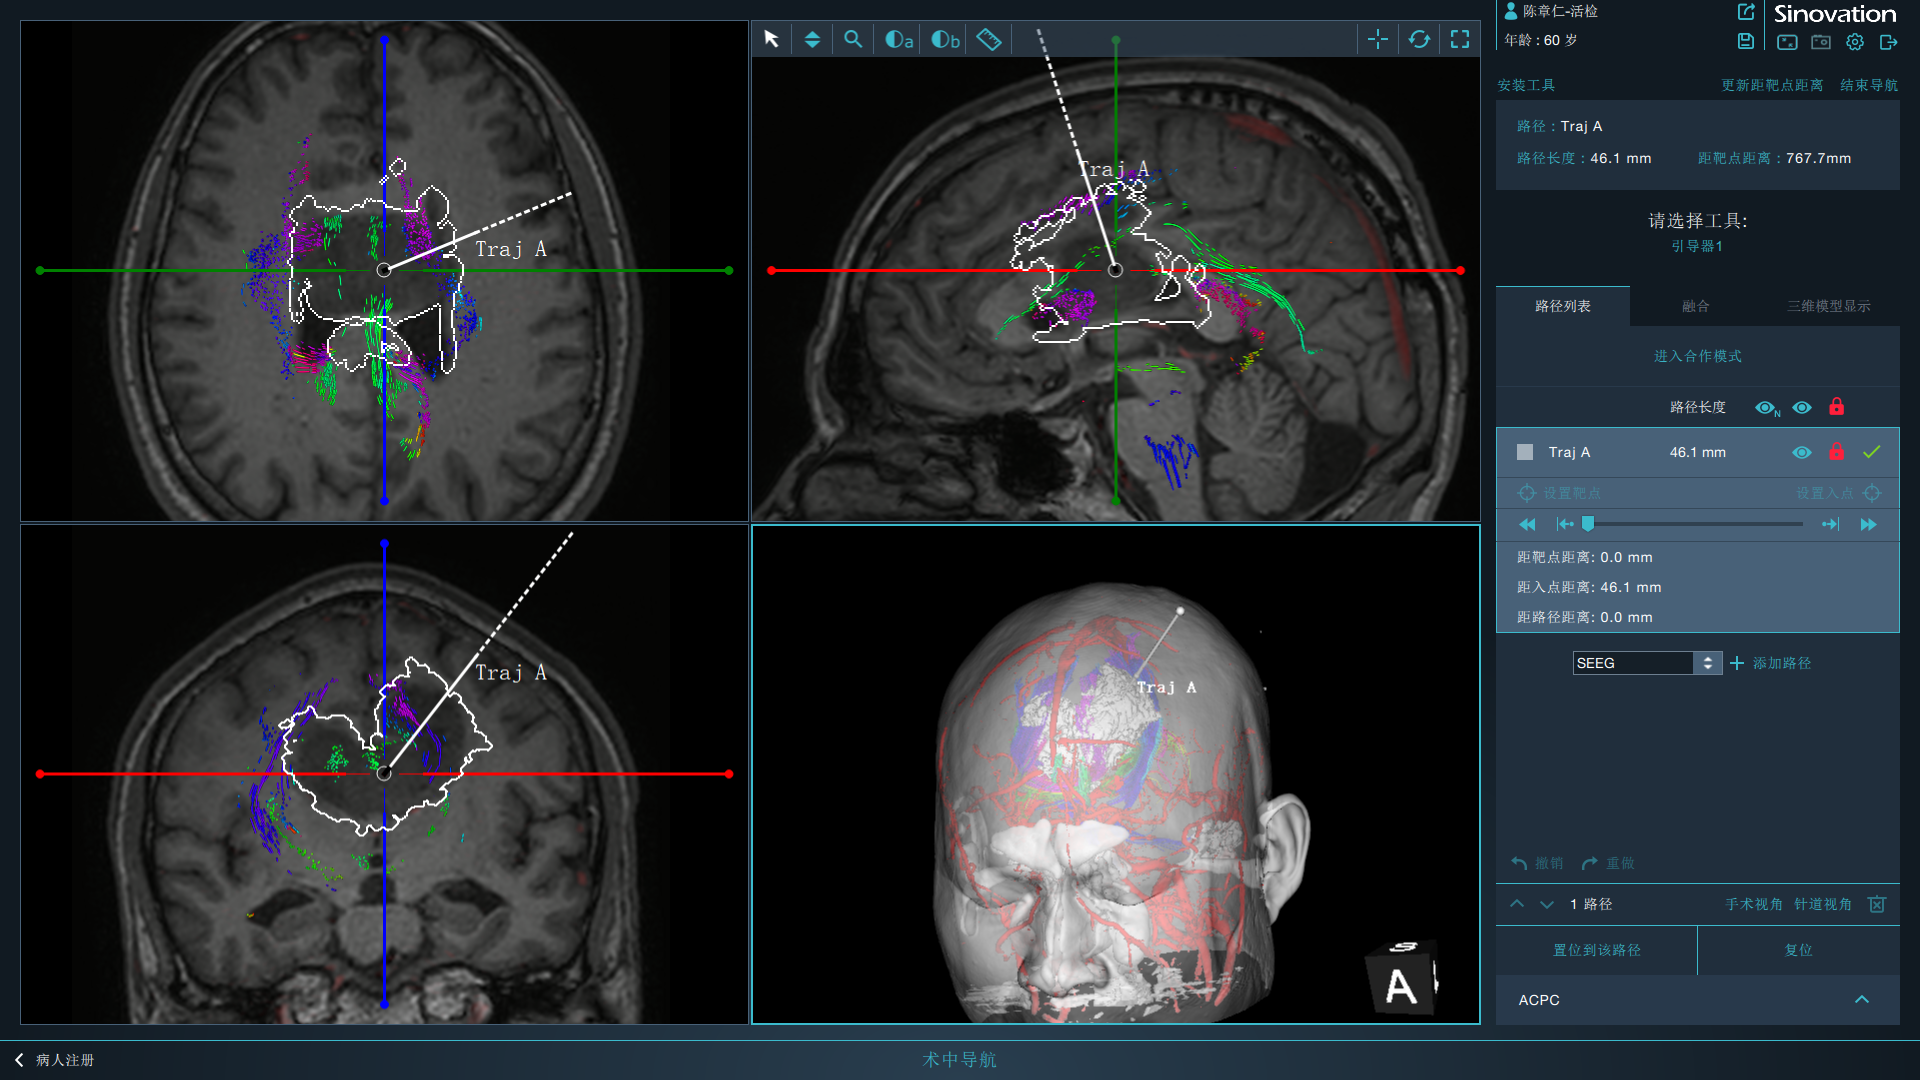Click 置位到该路径 button
This screenshot has height=1080, width=1920.
[1597, 950]
